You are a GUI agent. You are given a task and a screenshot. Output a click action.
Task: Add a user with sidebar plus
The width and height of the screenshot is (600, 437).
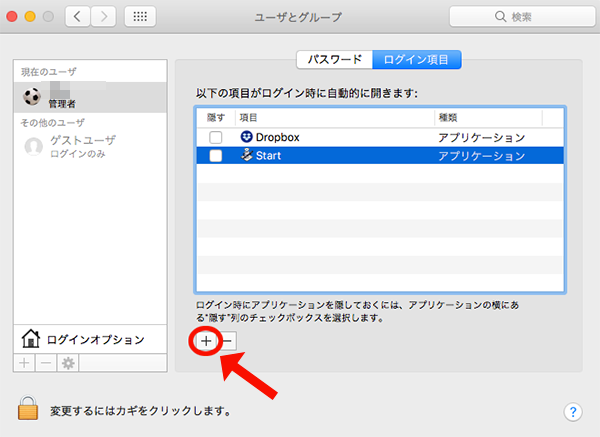[x=24, y=363]
